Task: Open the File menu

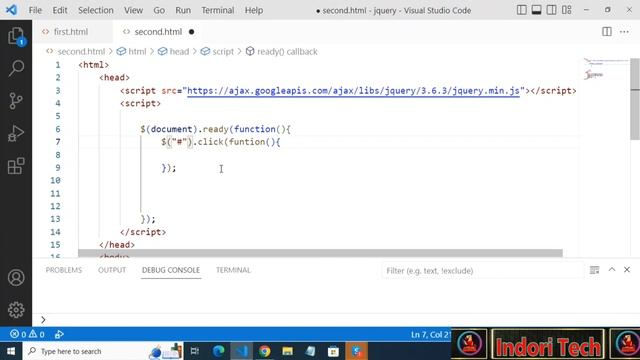Action: coord(35,10)
